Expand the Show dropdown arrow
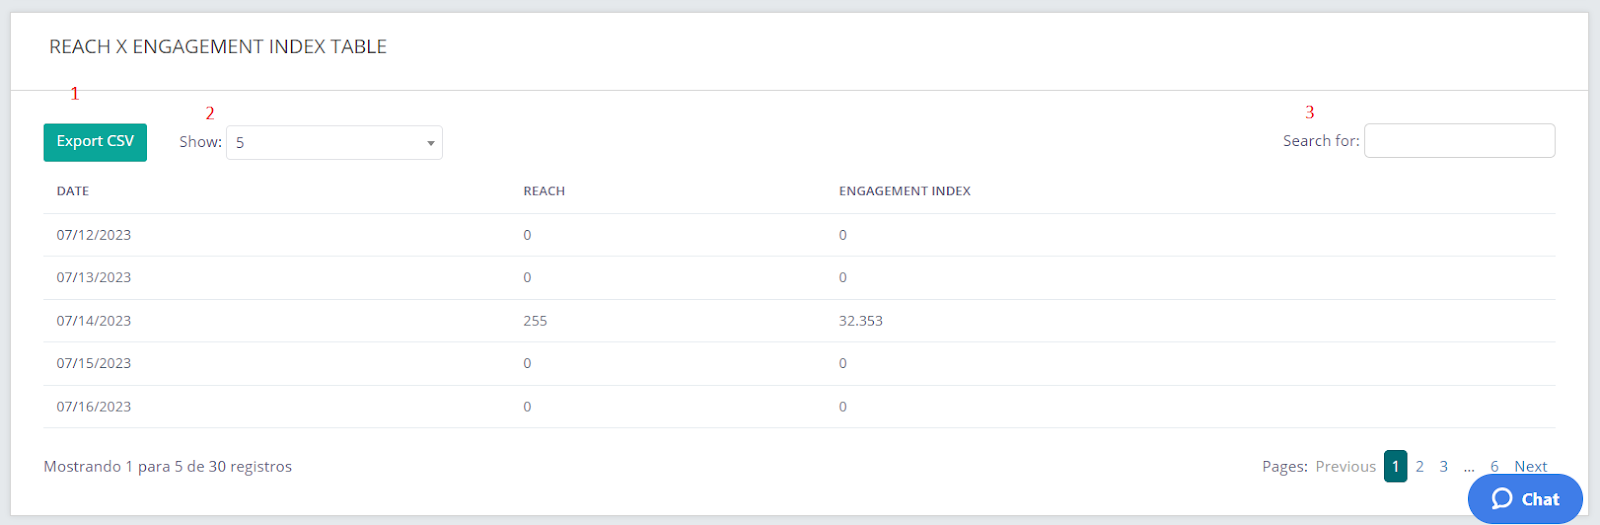Viewport: 1600px width, 525px height. pos(431,143)
